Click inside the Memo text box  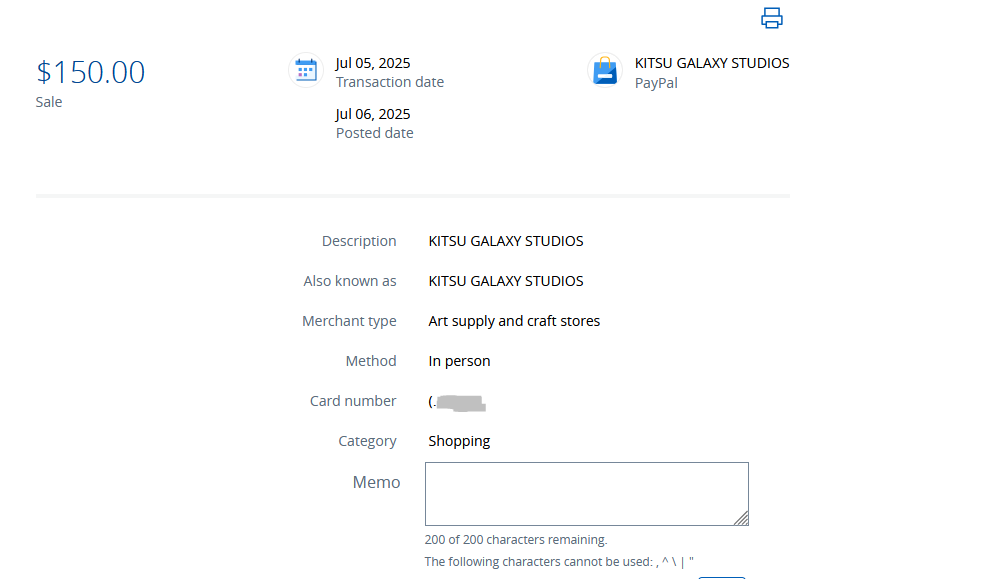585,493
